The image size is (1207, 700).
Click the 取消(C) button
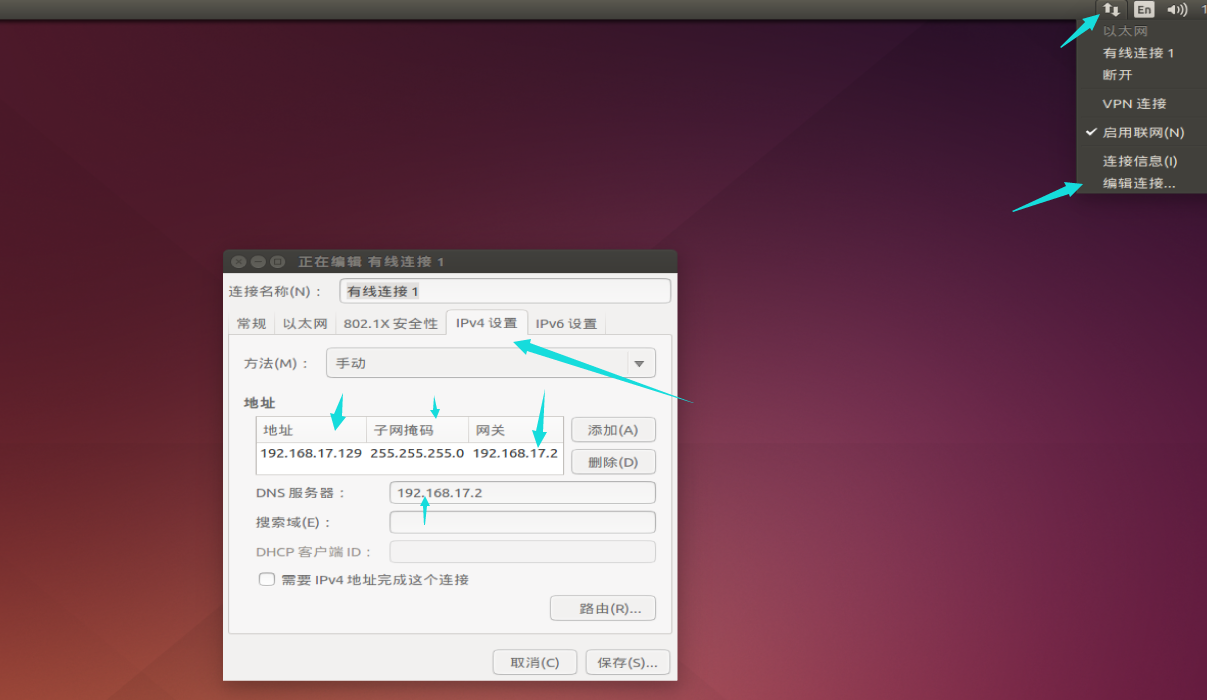(534, 662)
